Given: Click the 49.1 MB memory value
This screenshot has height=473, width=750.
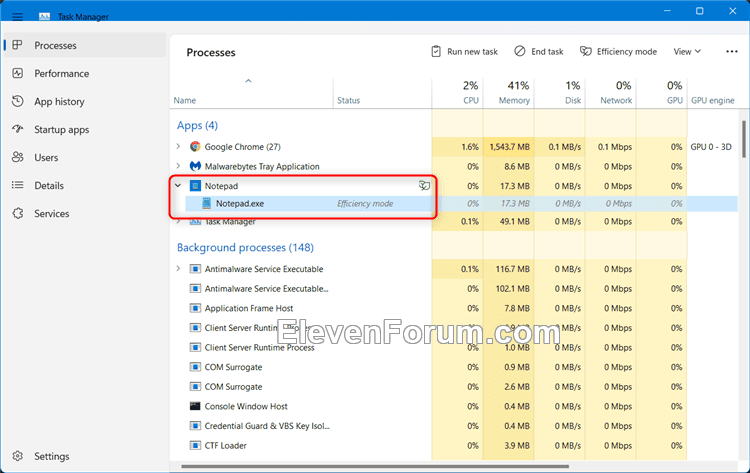Looking at the screenshot, I should [x=515, y=221].
